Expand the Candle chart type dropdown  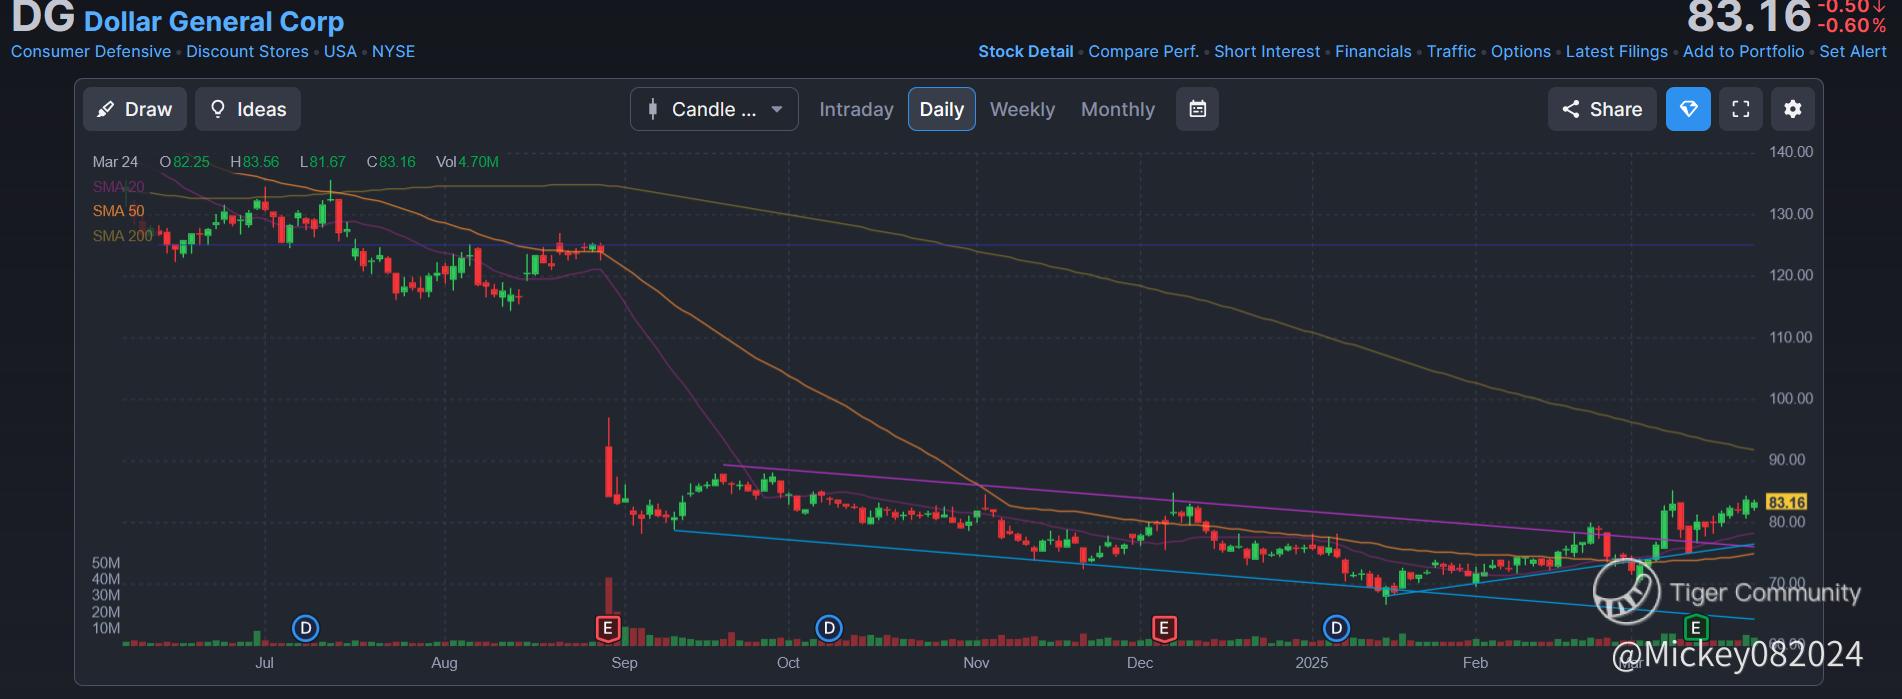(x=714, y=109)
